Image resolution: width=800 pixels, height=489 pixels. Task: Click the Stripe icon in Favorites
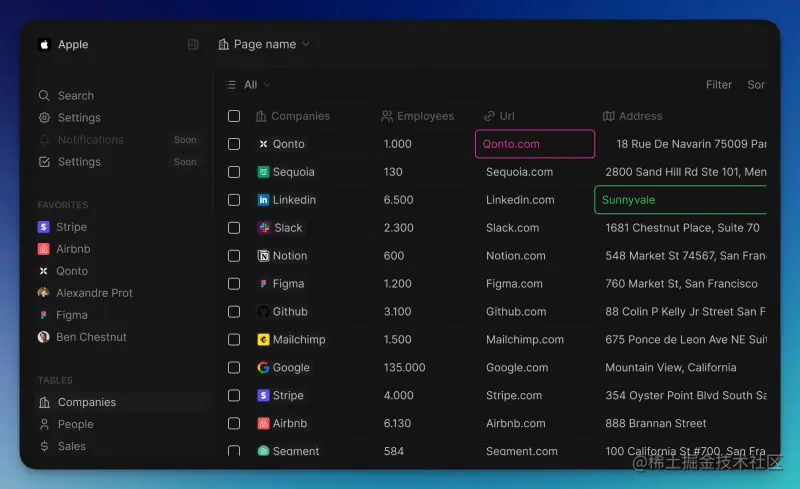click(x=44, y=227)
